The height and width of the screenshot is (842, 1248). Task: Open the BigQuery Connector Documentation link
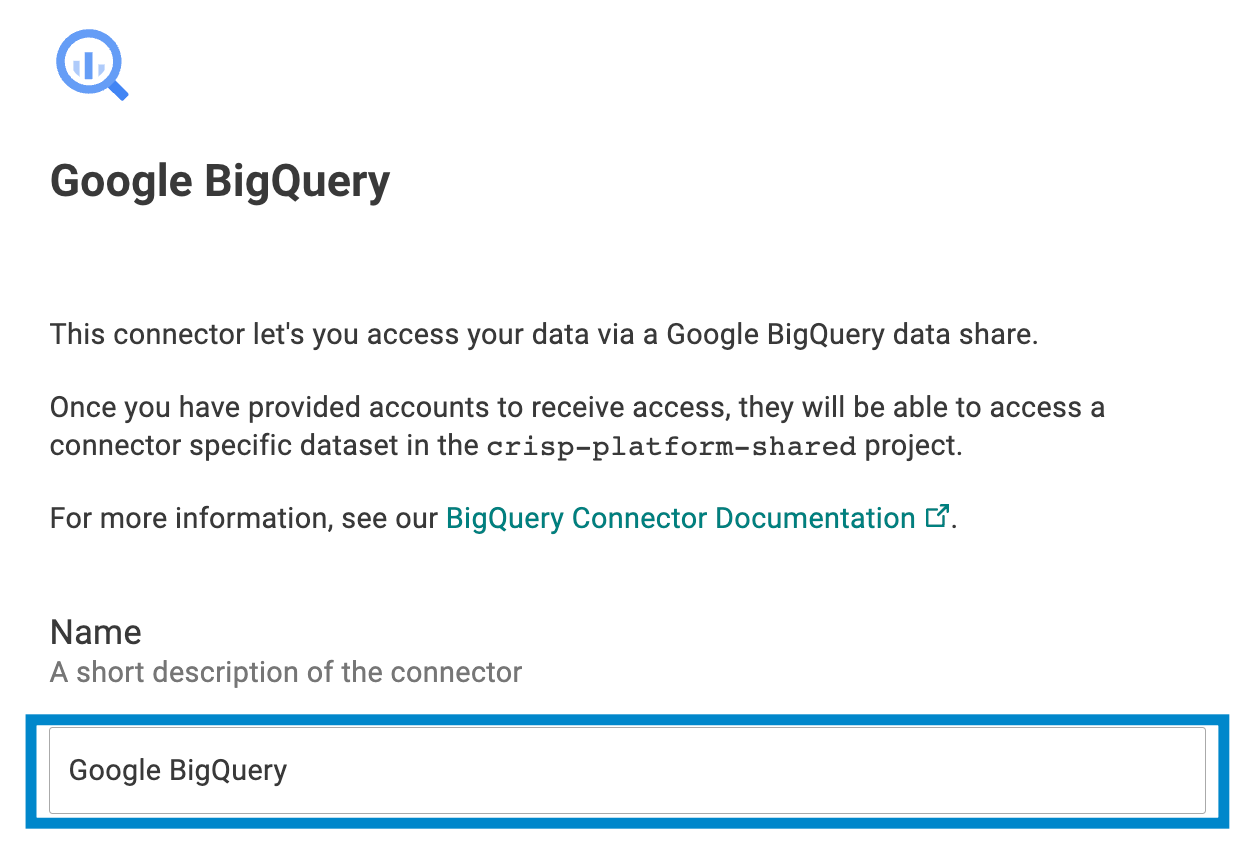coord(680,518)
